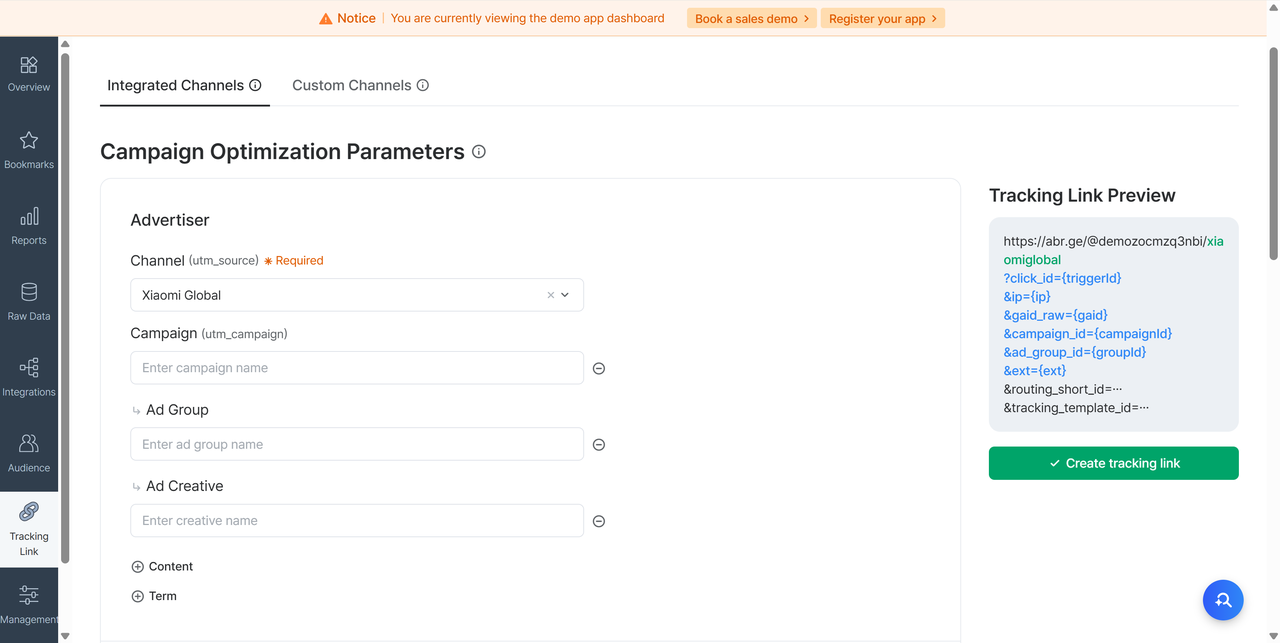Open the Overview sidebar icon
The height and width of the screenshot is (643, 1280).
pos(29,66)
